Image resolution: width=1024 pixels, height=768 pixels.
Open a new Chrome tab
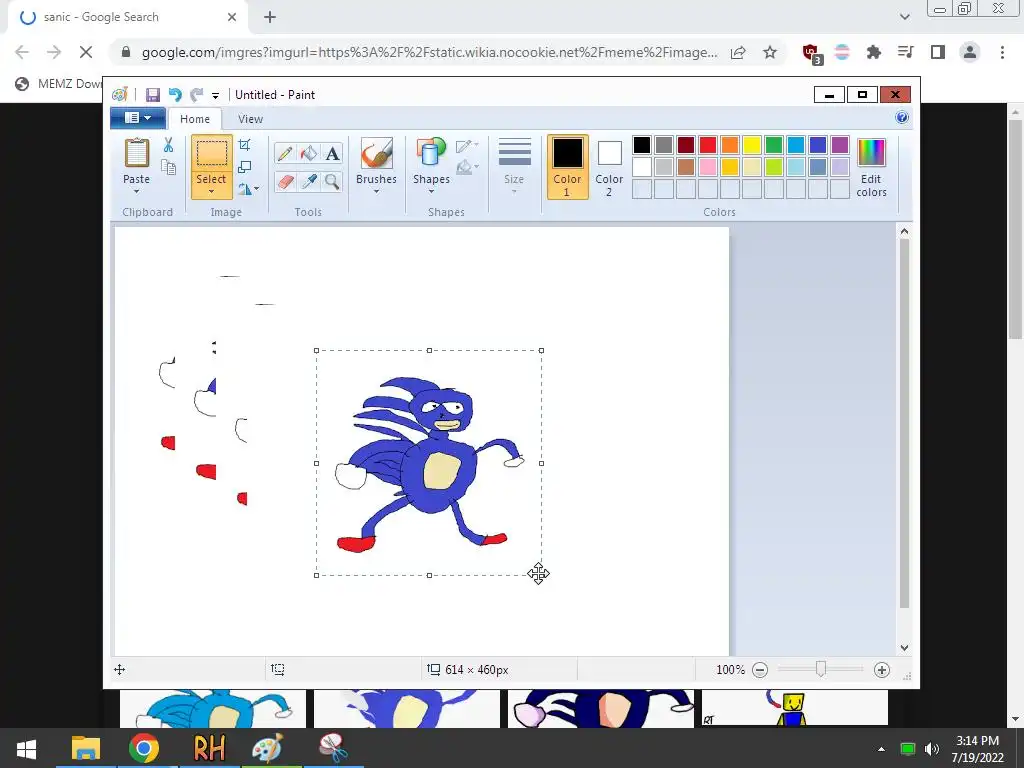click(270, 17)
